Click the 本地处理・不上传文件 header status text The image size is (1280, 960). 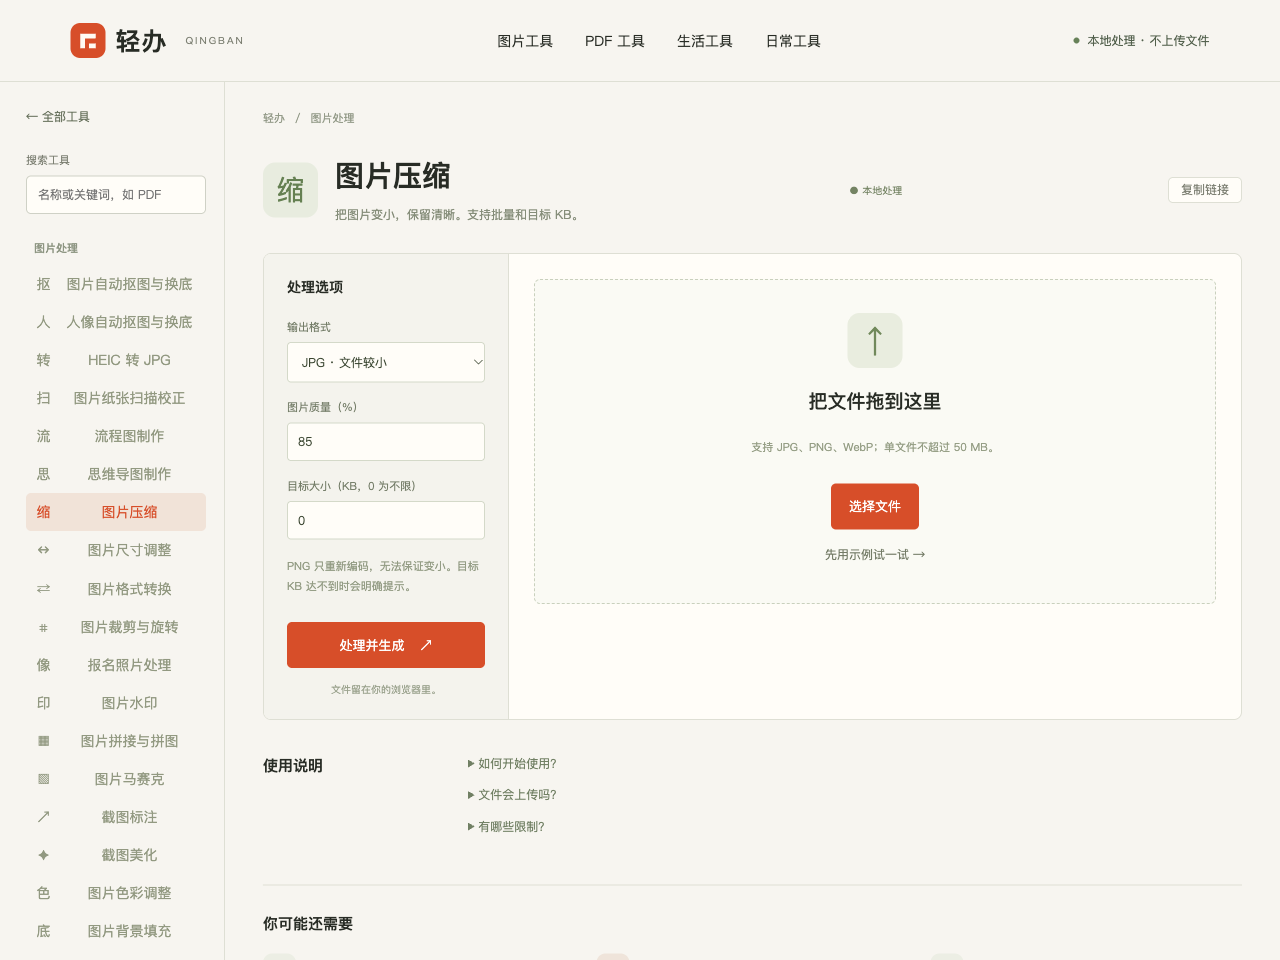click(1141, 41)
